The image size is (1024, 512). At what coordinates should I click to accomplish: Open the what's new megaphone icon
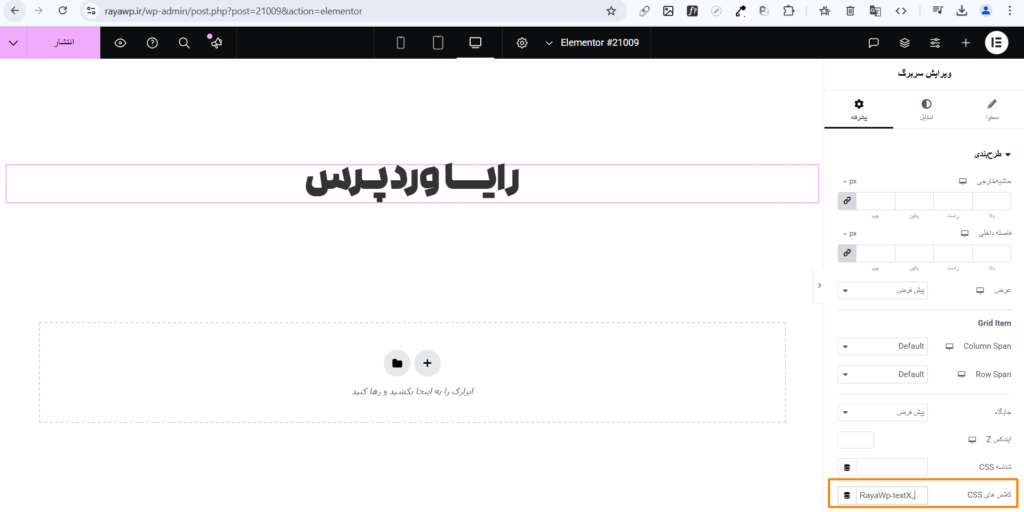point(216,43)
